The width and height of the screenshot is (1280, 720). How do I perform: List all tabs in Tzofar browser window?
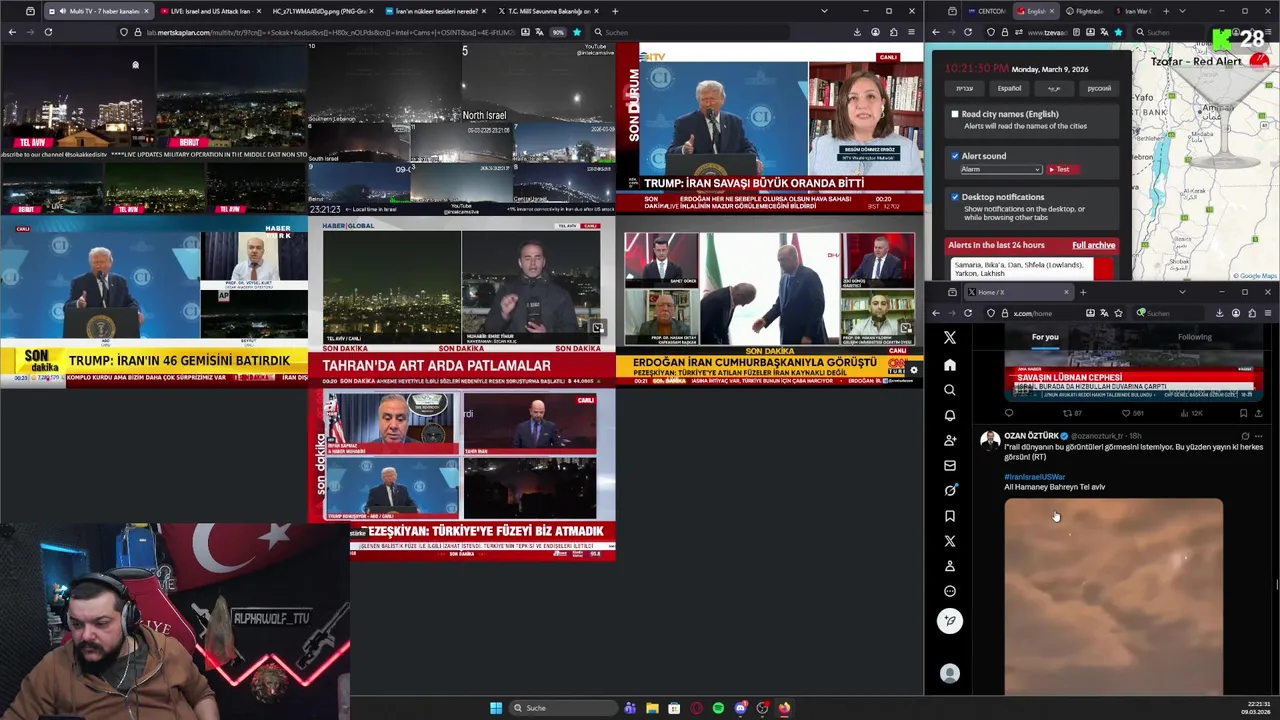[x=1182, y=11]
